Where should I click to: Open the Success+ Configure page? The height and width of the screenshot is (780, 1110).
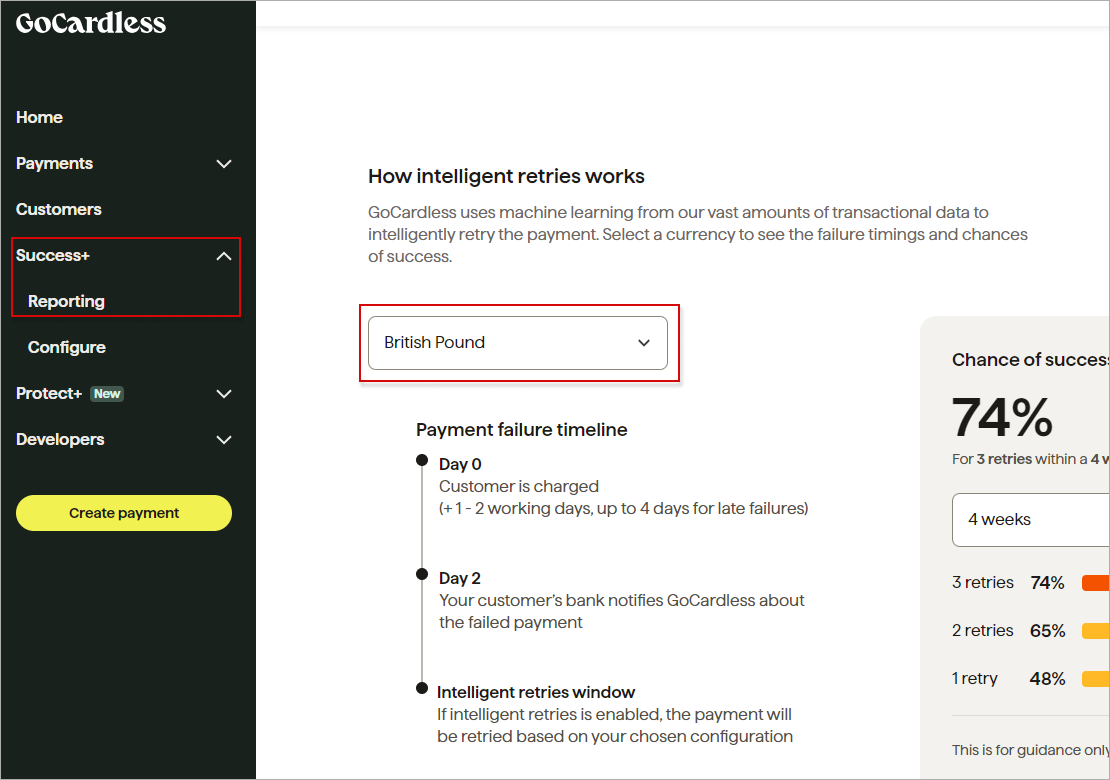pyautogui.click(x=67, y=347)
